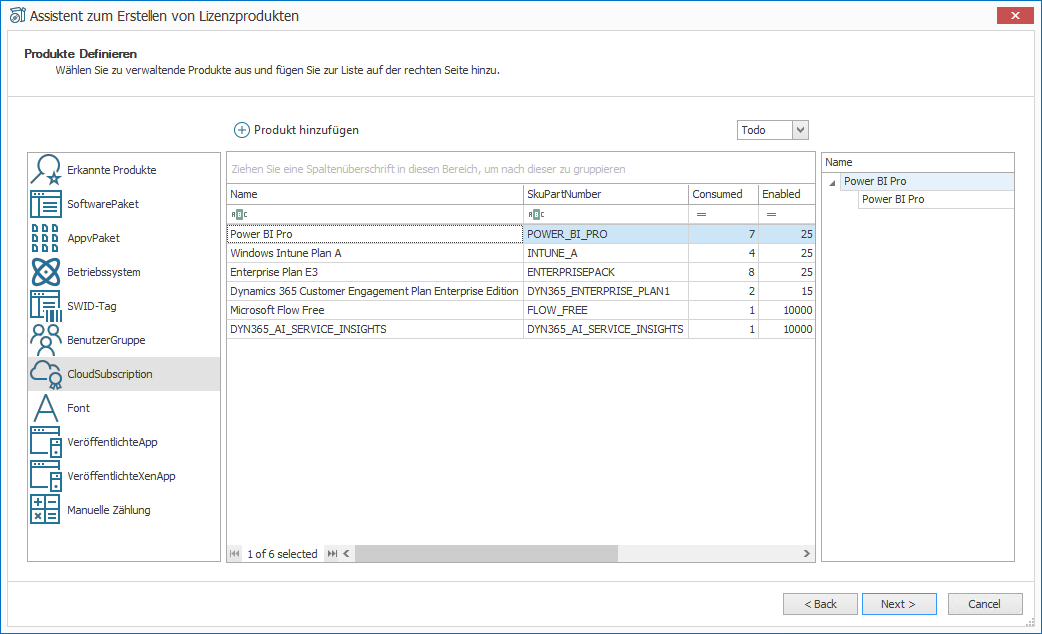Screen dimensions: 1042x634
Task: Click the 1 of 6 selected indicator
Action: click(x=282, y=554)
